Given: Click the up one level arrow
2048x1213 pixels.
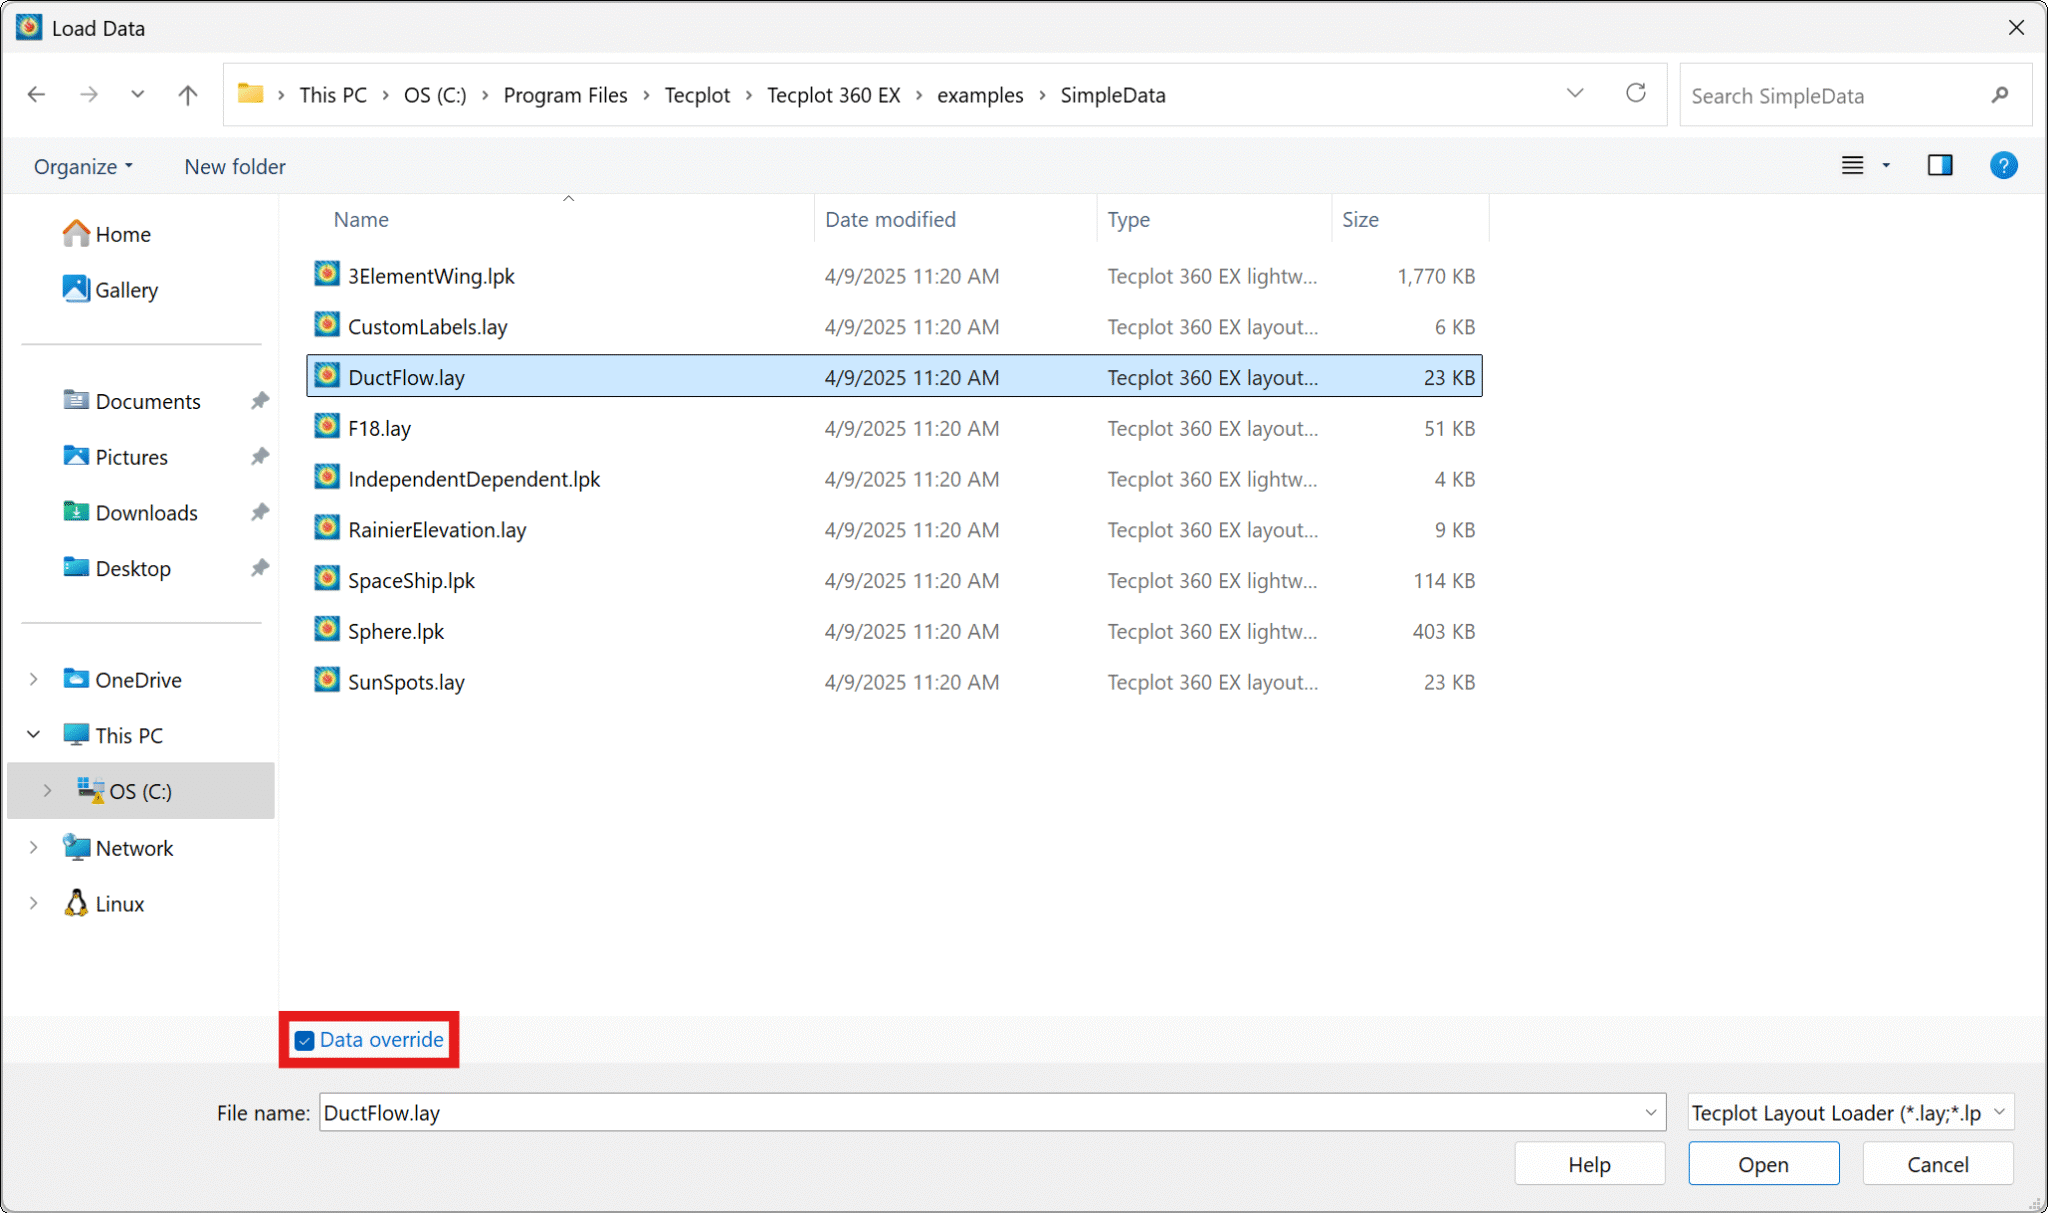Looking at the screenshot, I should (187, 95).
